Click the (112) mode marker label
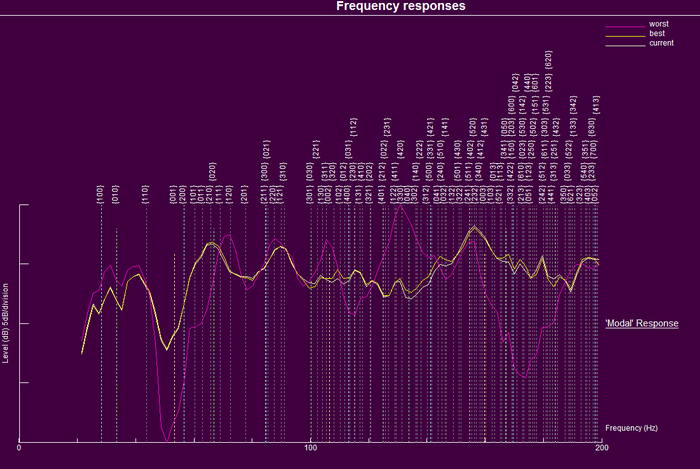This screenshot has height=469, width=700. [x=354, y=127]
